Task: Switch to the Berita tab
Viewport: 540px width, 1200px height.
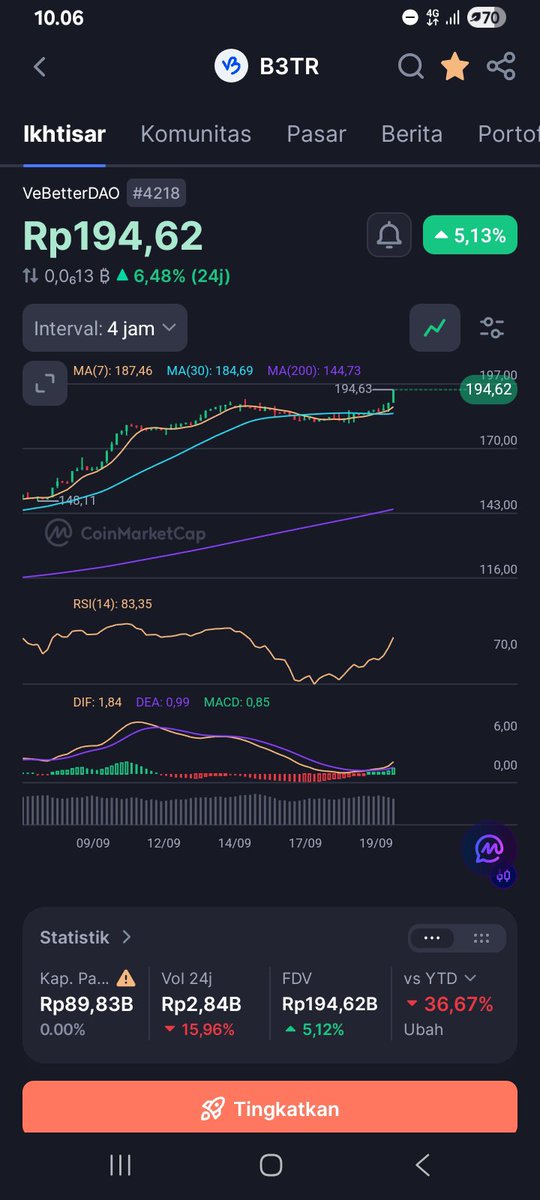Action: 412,134
